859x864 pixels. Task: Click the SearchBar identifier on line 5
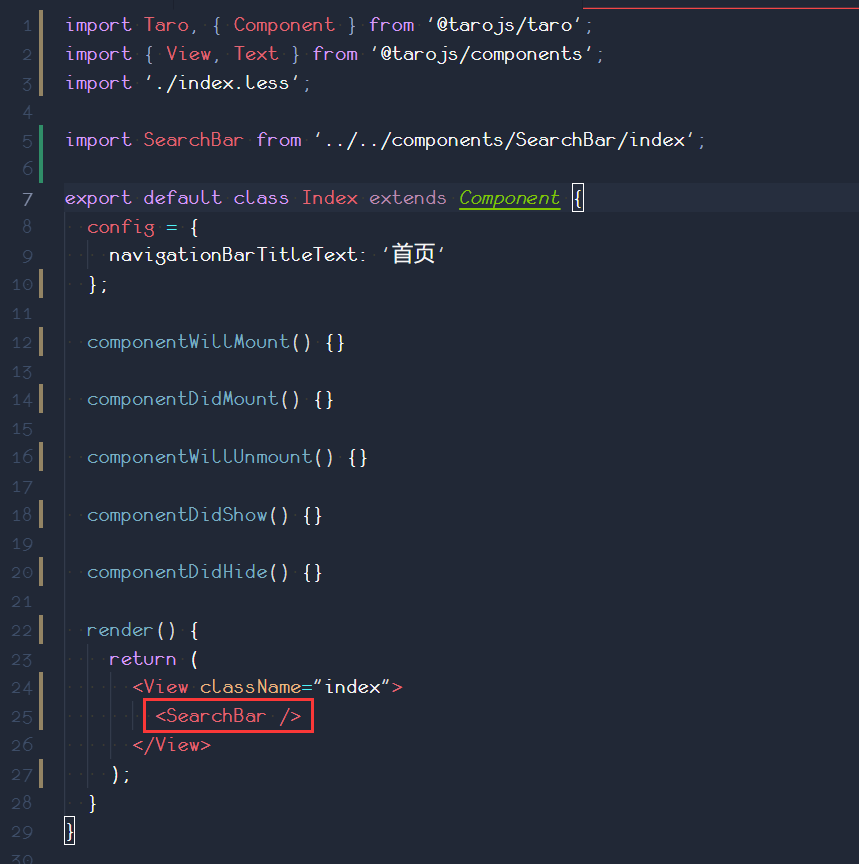click(x=193, y=140)
